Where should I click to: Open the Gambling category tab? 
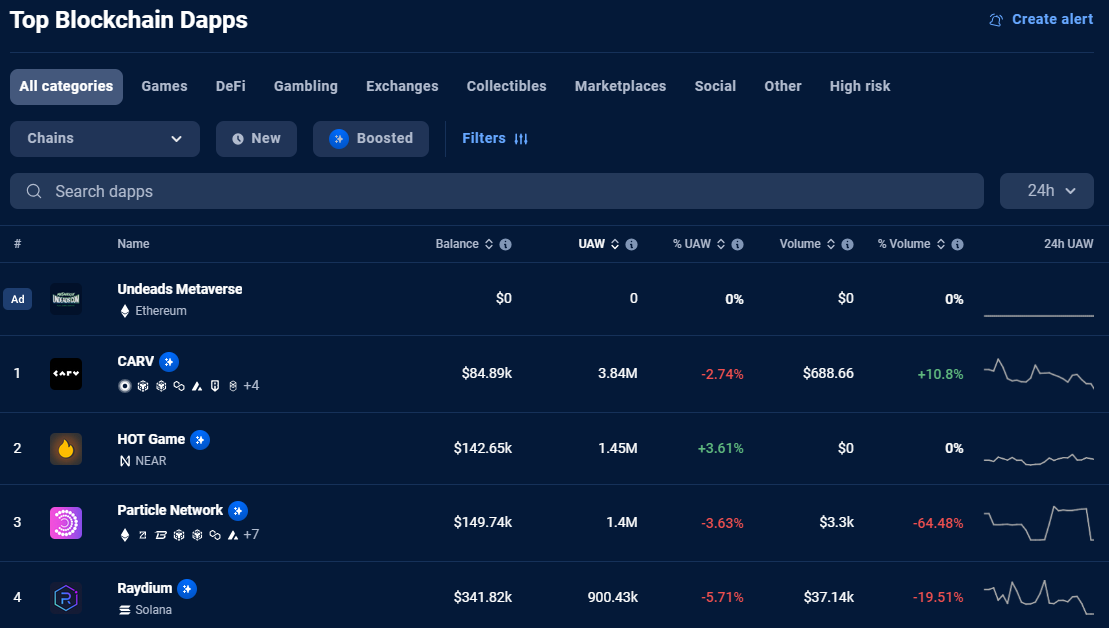click(306, 86)
